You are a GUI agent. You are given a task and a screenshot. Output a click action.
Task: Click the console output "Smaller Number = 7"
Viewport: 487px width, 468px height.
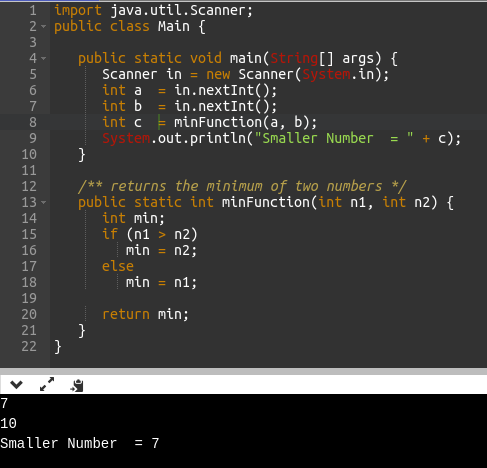[x=80, y=443]
